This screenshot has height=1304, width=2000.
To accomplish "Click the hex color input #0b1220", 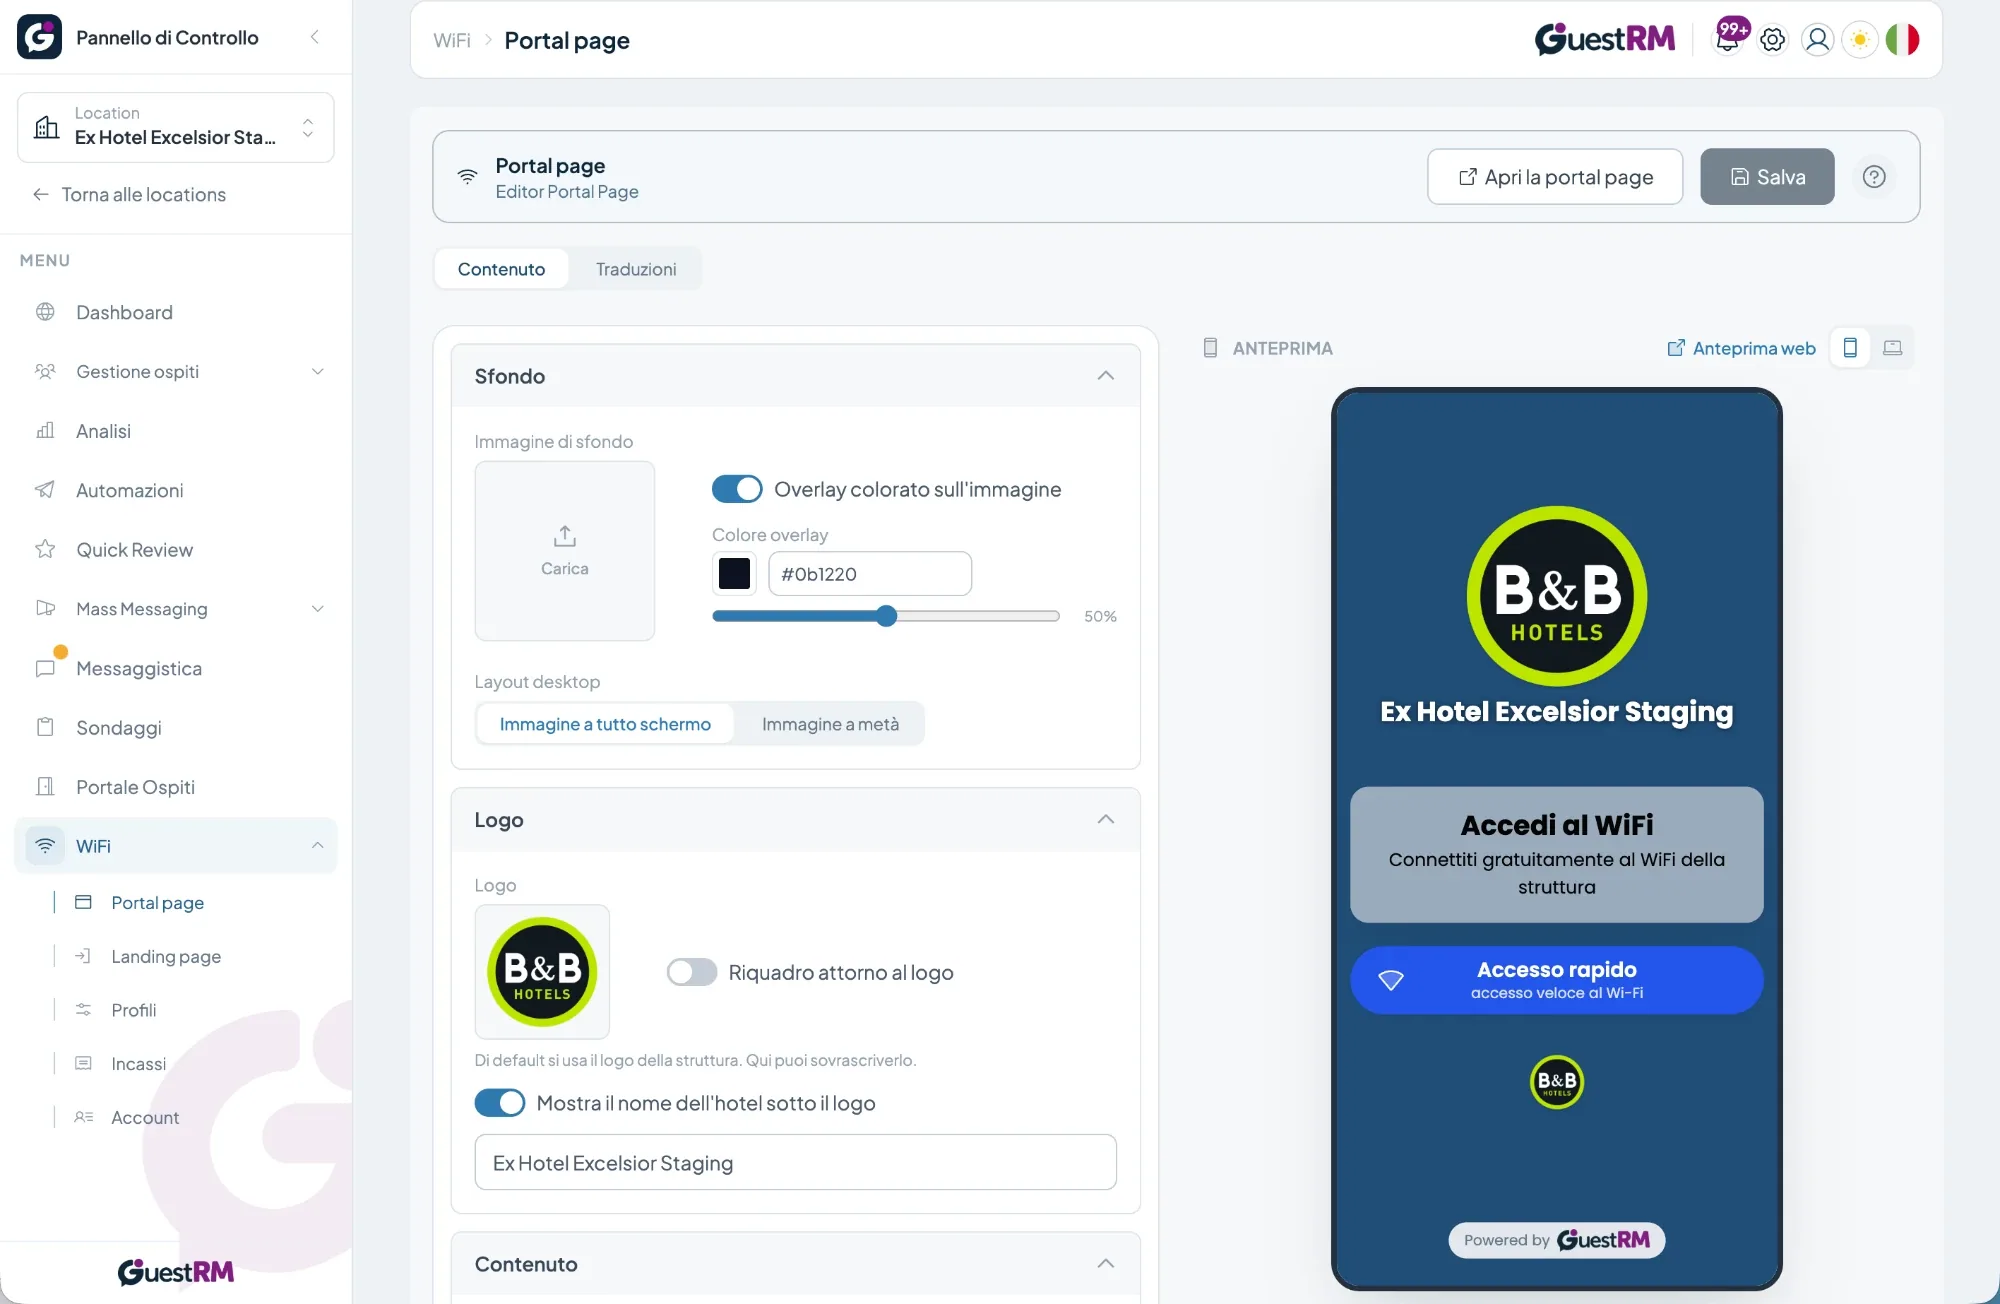I will point(870,574).
